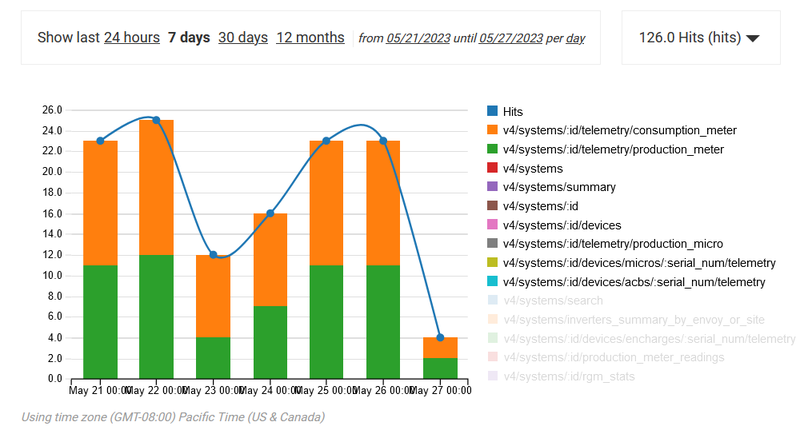The width and height of the screenshot is (800, 434).
Task: Toggle the green production_meter legend swatch
Action: tap(492, 150)
